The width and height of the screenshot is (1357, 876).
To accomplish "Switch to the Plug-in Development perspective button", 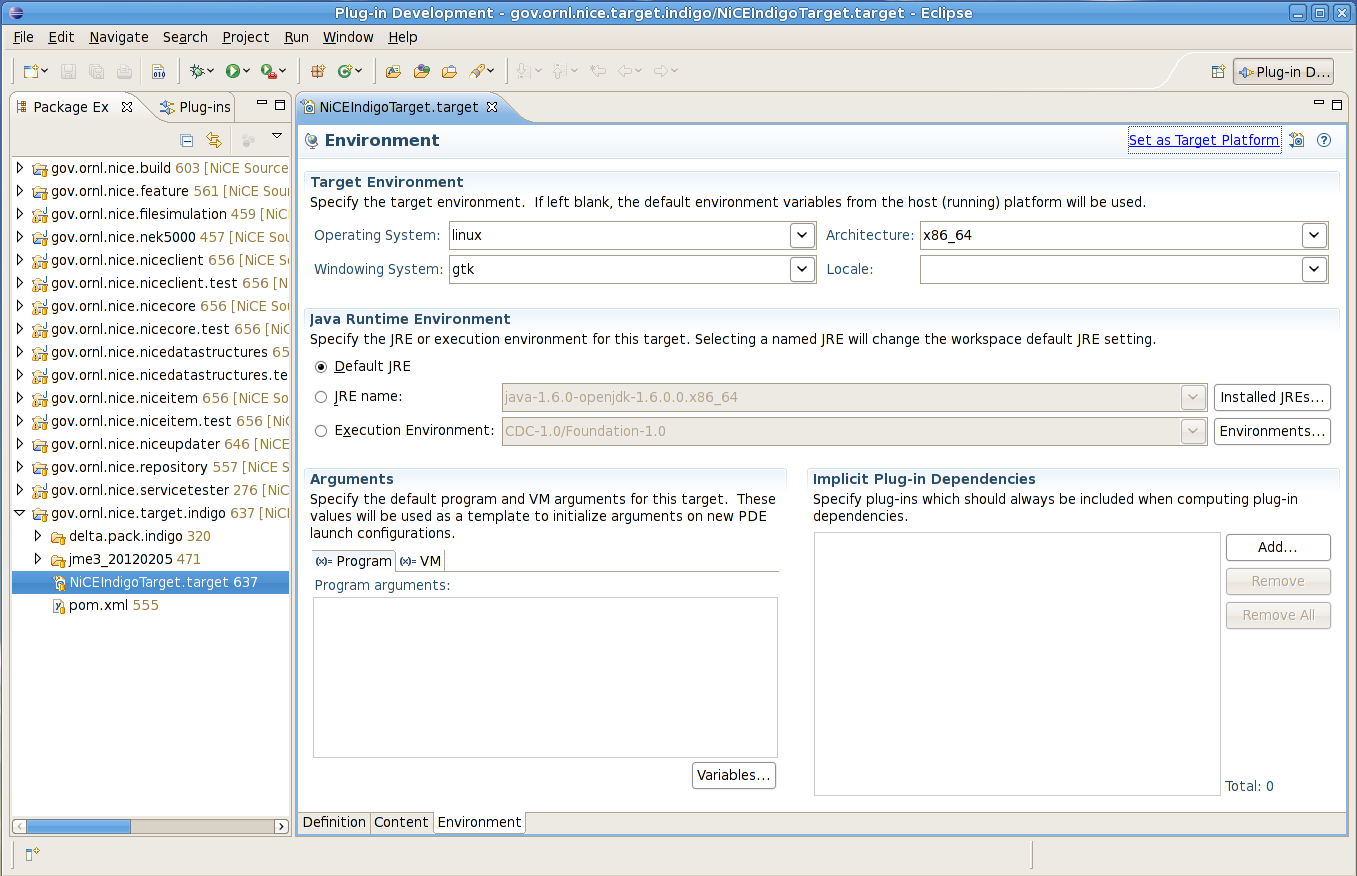I will click(1284, 72).
